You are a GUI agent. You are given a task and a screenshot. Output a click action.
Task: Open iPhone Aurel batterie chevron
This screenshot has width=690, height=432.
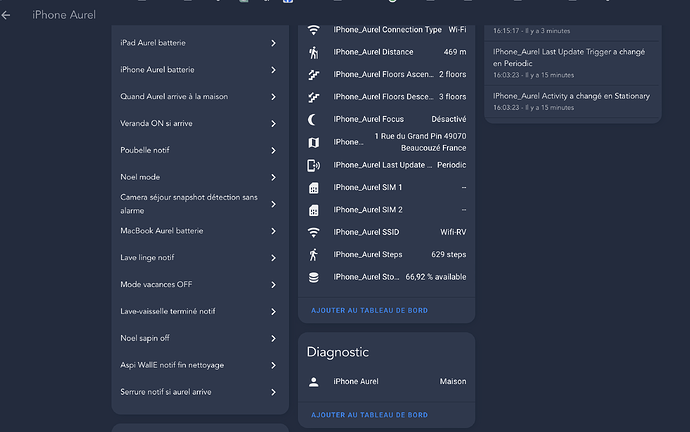(273, 70)
